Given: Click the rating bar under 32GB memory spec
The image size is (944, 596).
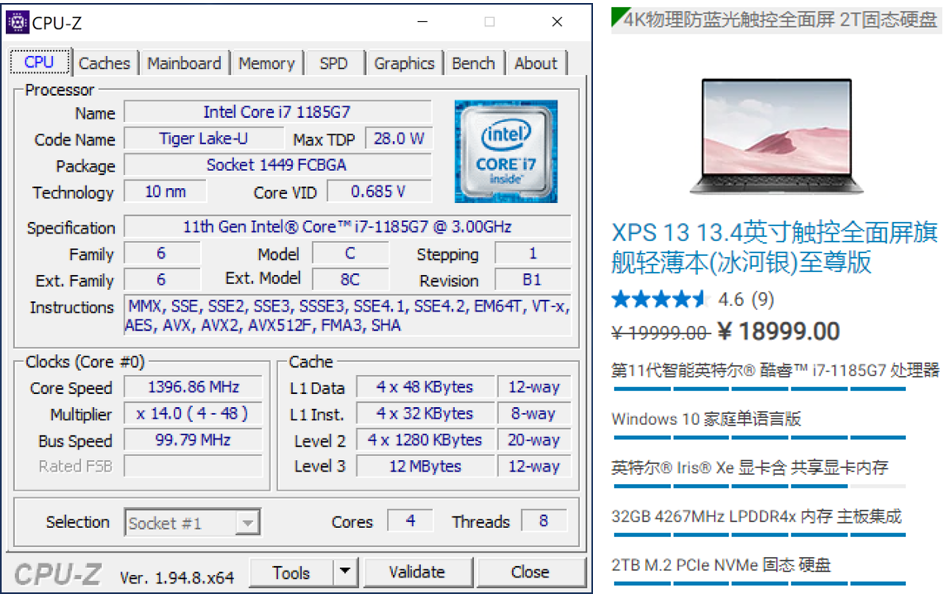Looking at the screenshot, I should (x=760, y=535).
